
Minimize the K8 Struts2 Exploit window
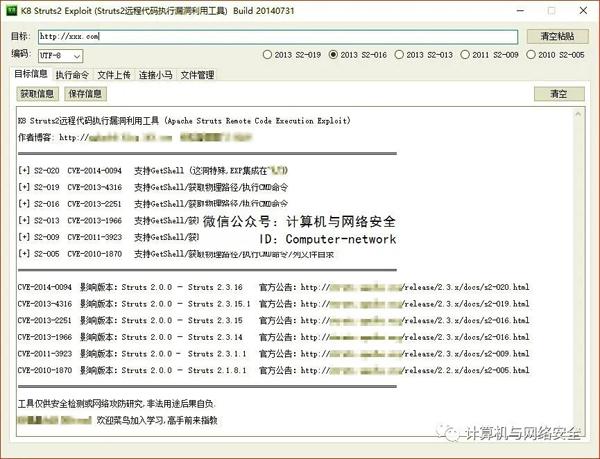pyautogui.click(x=520, y=11)
